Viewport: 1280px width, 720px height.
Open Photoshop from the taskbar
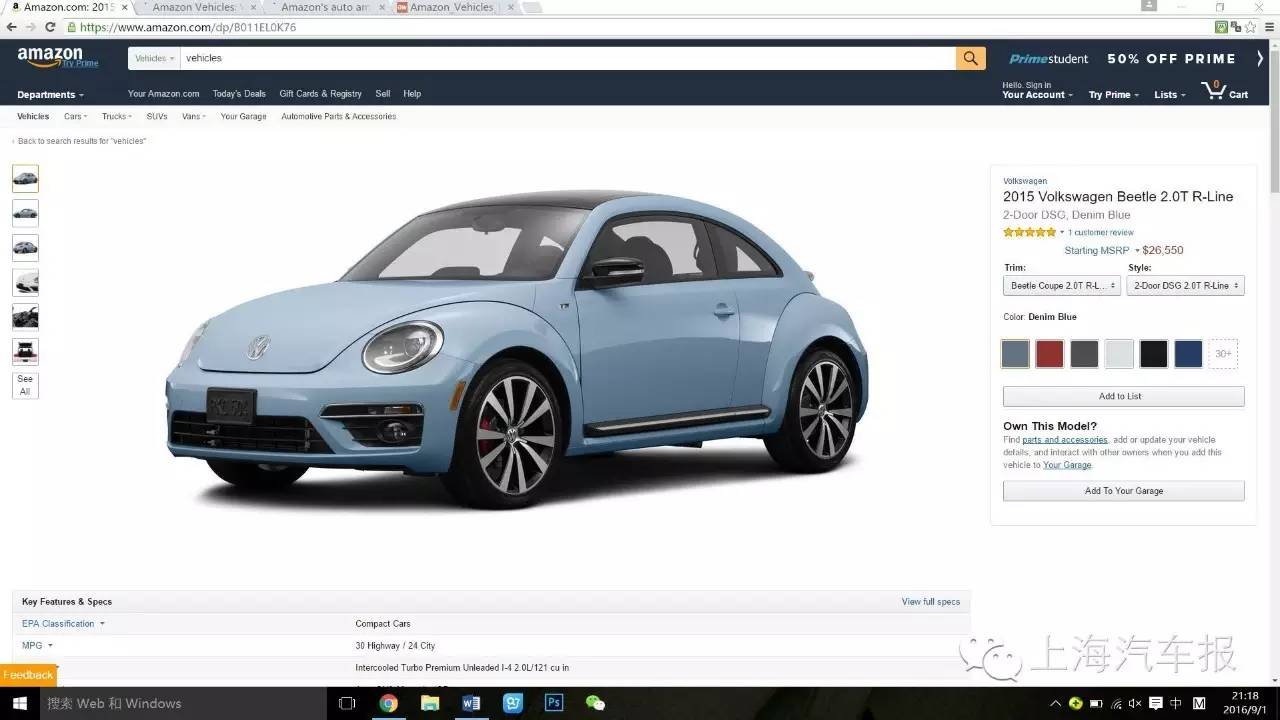pos(553,703)
